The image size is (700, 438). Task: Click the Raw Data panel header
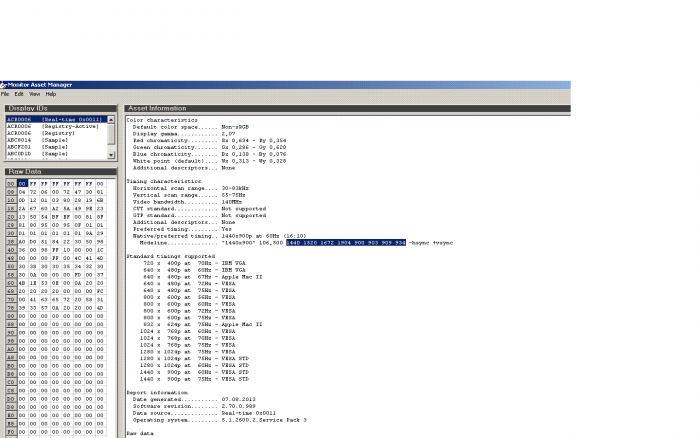pos(61,171)
